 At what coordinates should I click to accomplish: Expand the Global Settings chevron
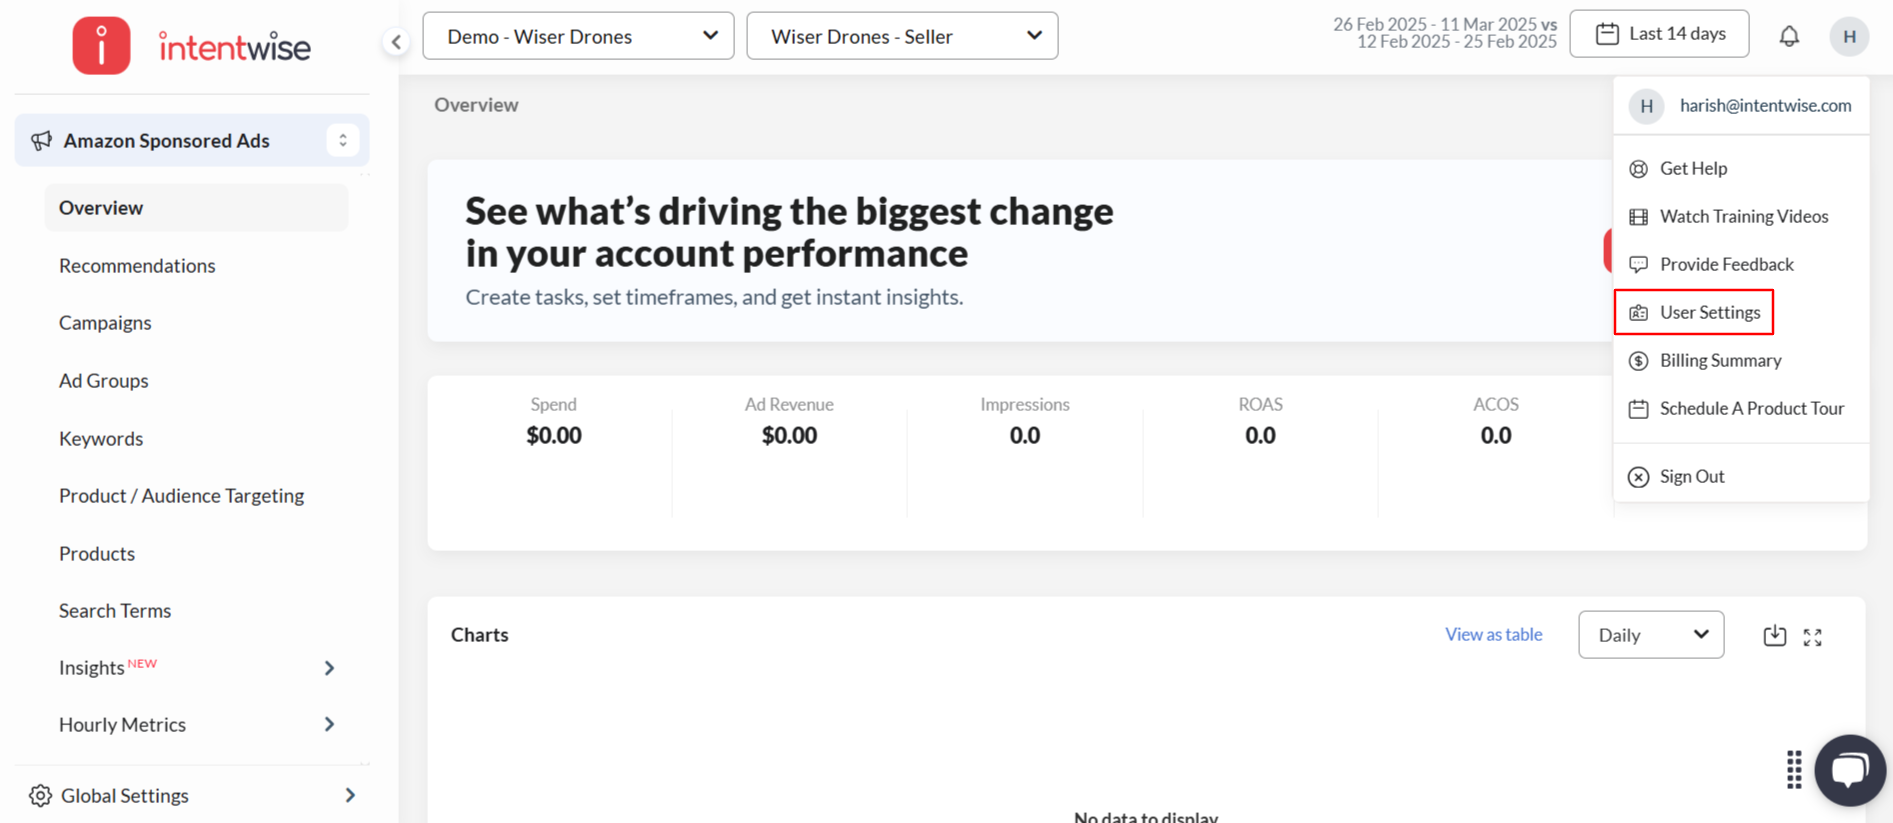(x=350, y=795)
